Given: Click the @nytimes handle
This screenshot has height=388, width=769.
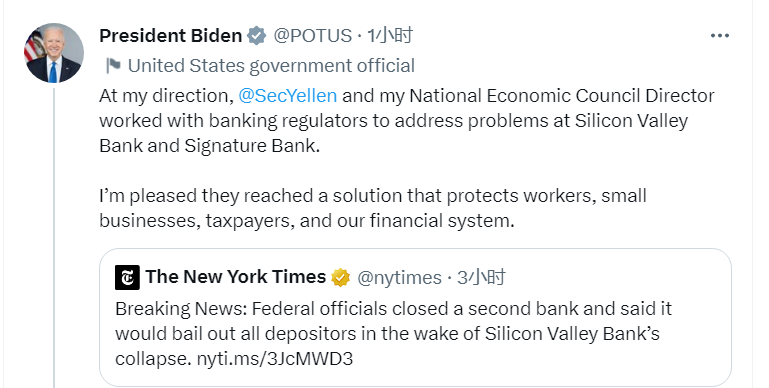Looking at the screenshot, I should pyautogui.click(x=399, y=278).
